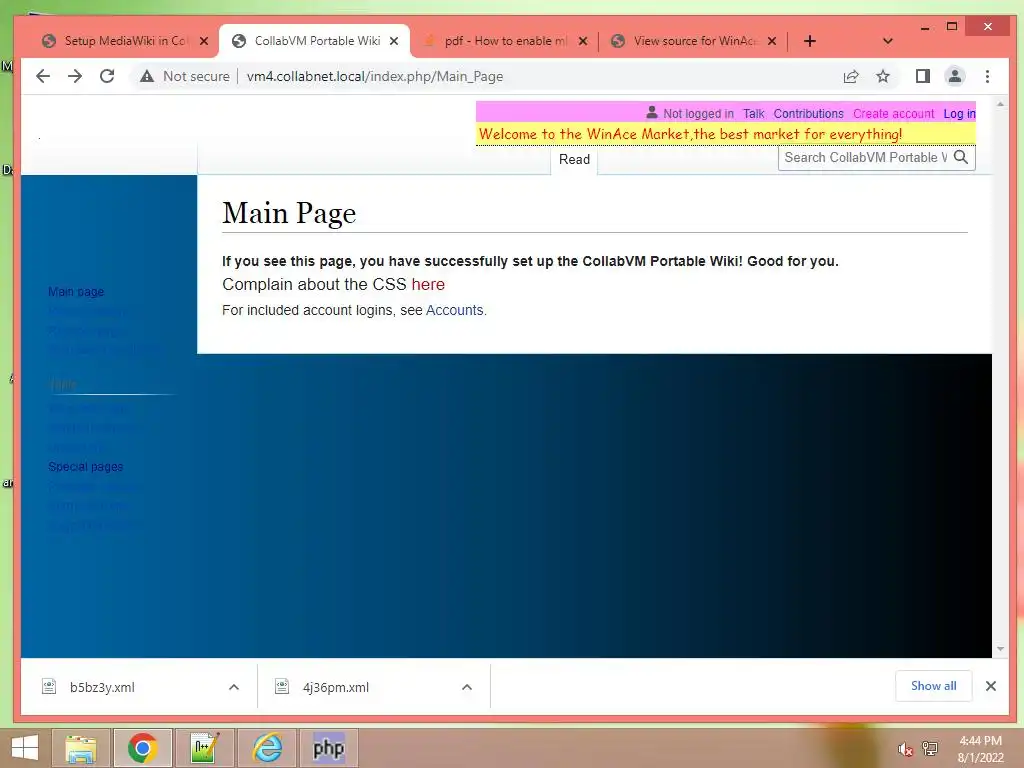Click the Main Page heading
The image size is (1024, 768).
[x=289, y=213]
